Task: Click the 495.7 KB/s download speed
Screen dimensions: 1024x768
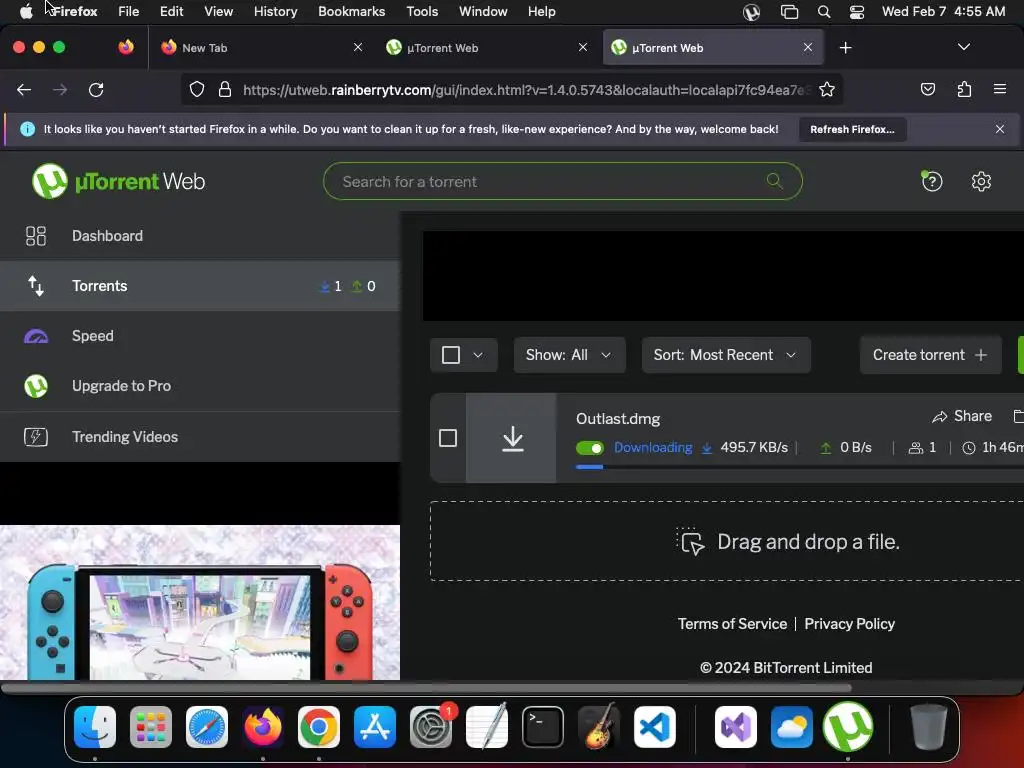Action: [x=754, y=447]
